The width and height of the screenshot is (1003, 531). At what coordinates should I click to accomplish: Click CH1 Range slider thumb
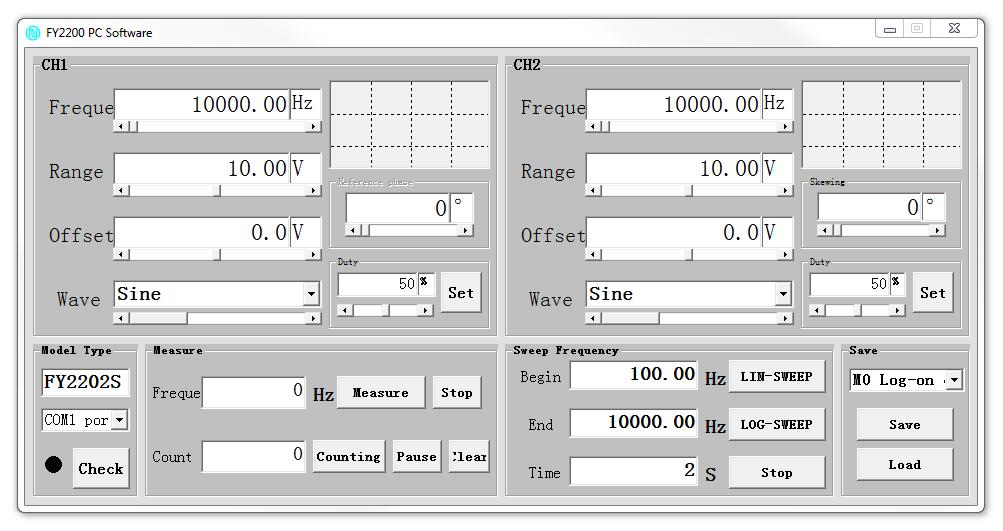click(x=217, y=191)
